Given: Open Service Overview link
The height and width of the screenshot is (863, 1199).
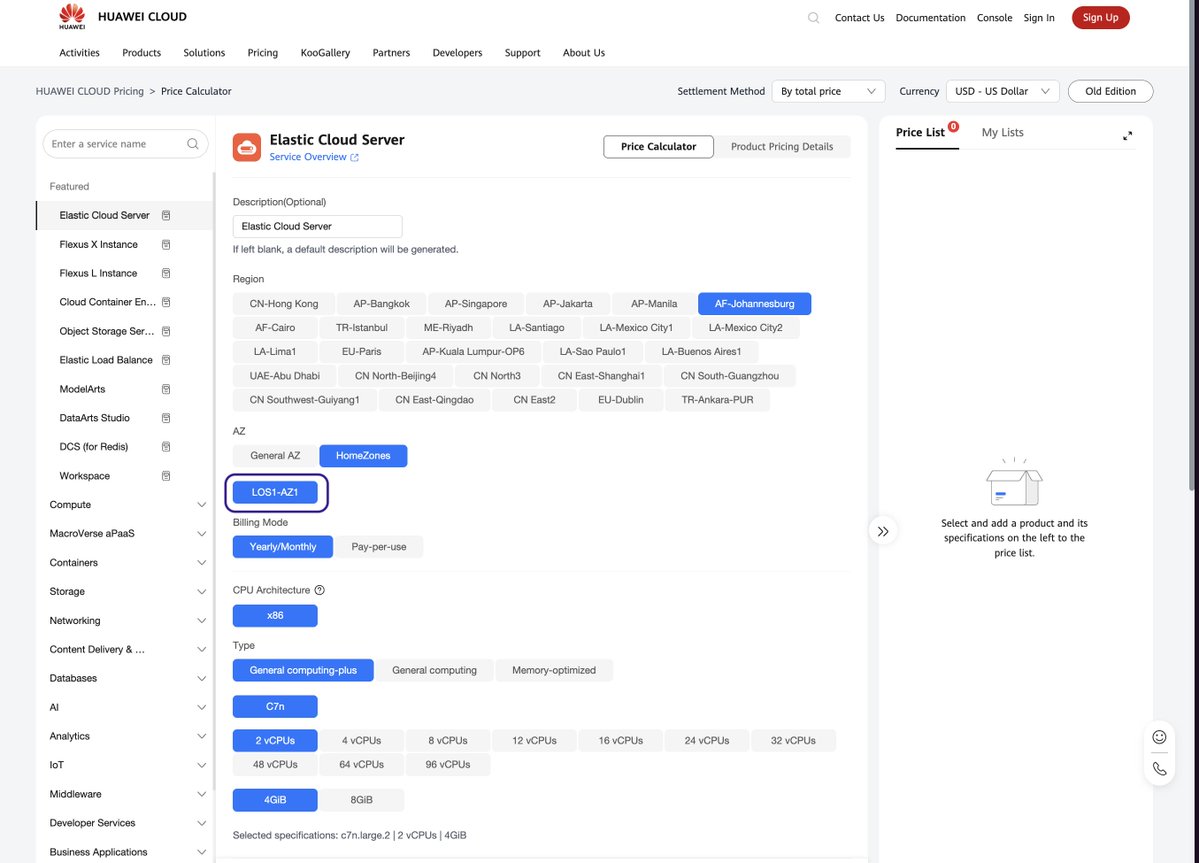Looking at the screenshot, I should coord(307,157).
